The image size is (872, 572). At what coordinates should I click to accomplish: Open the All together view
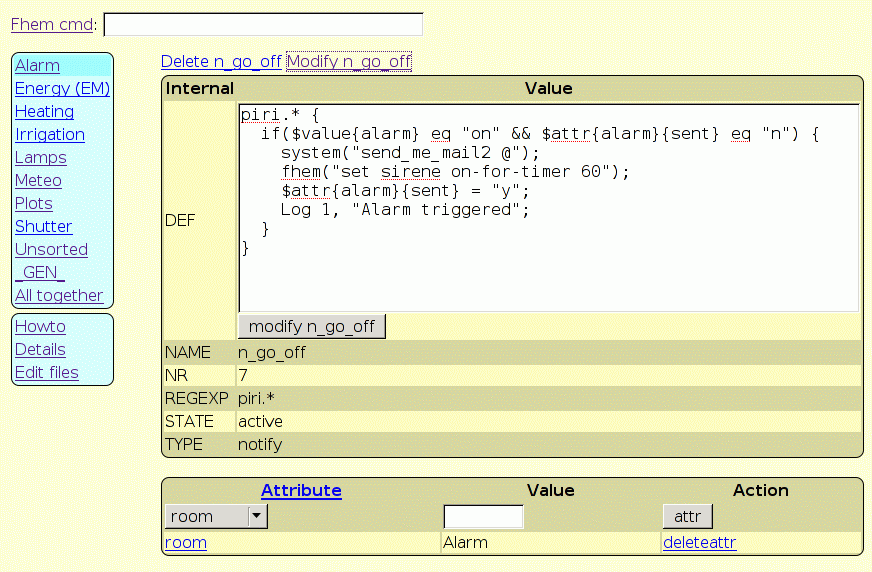[59, 295]
